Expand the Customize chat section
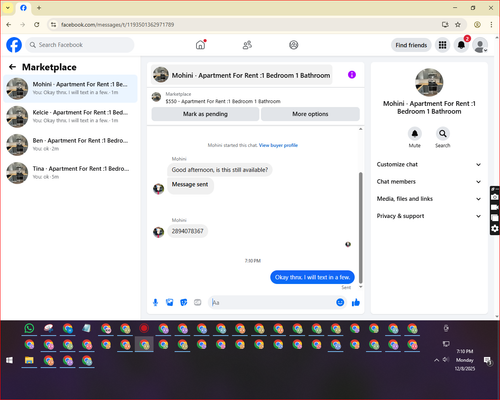 coord(429,164)
